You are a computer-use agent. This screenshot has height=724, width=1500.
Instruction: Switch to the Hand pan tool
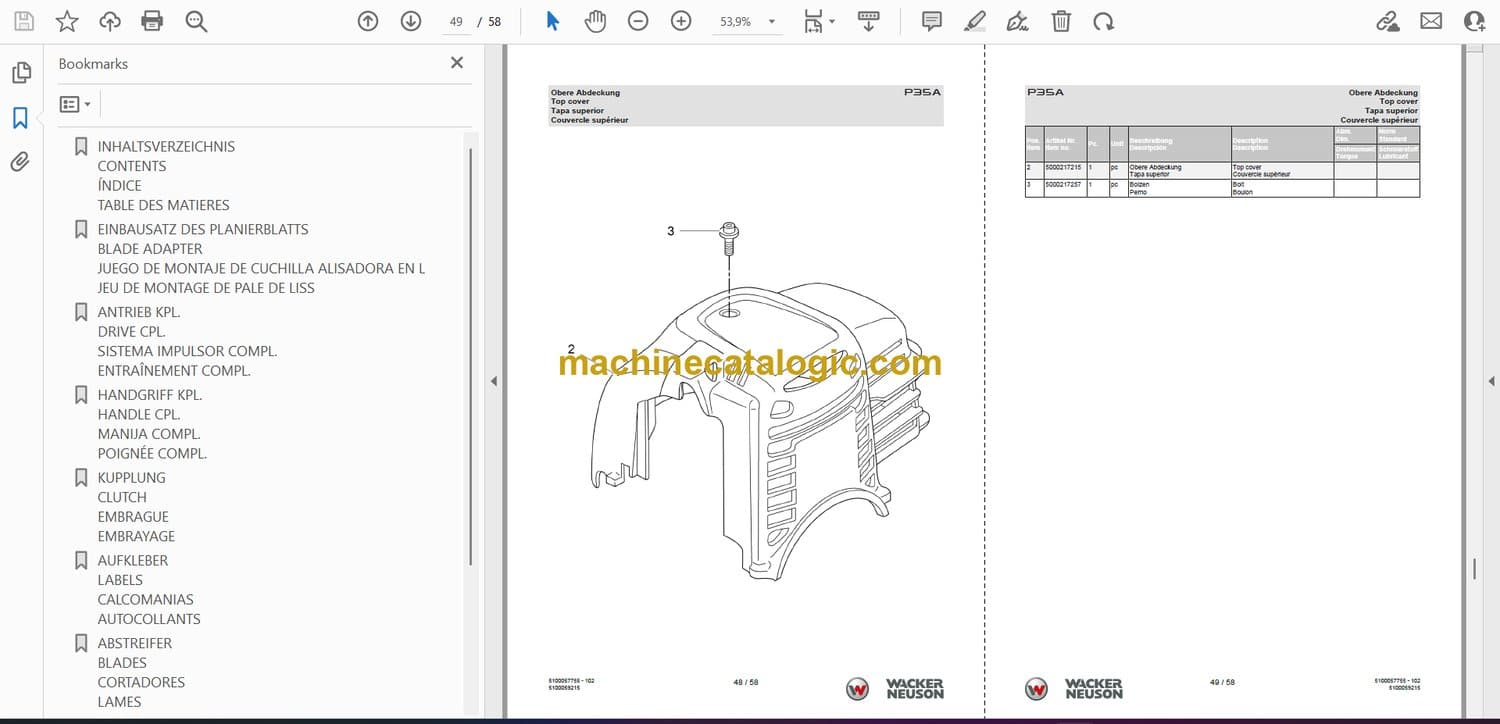pos(595,21)
